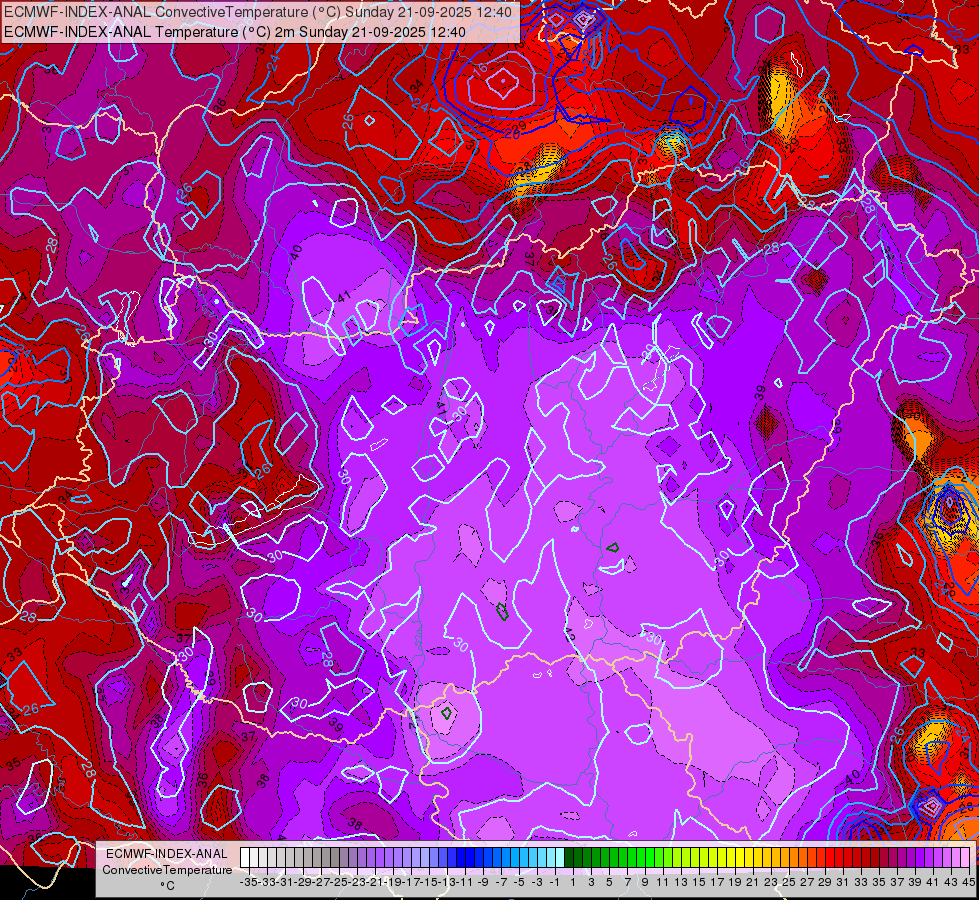
Task: Click the '42' contour label on the map
Action: tap(569, 633)
